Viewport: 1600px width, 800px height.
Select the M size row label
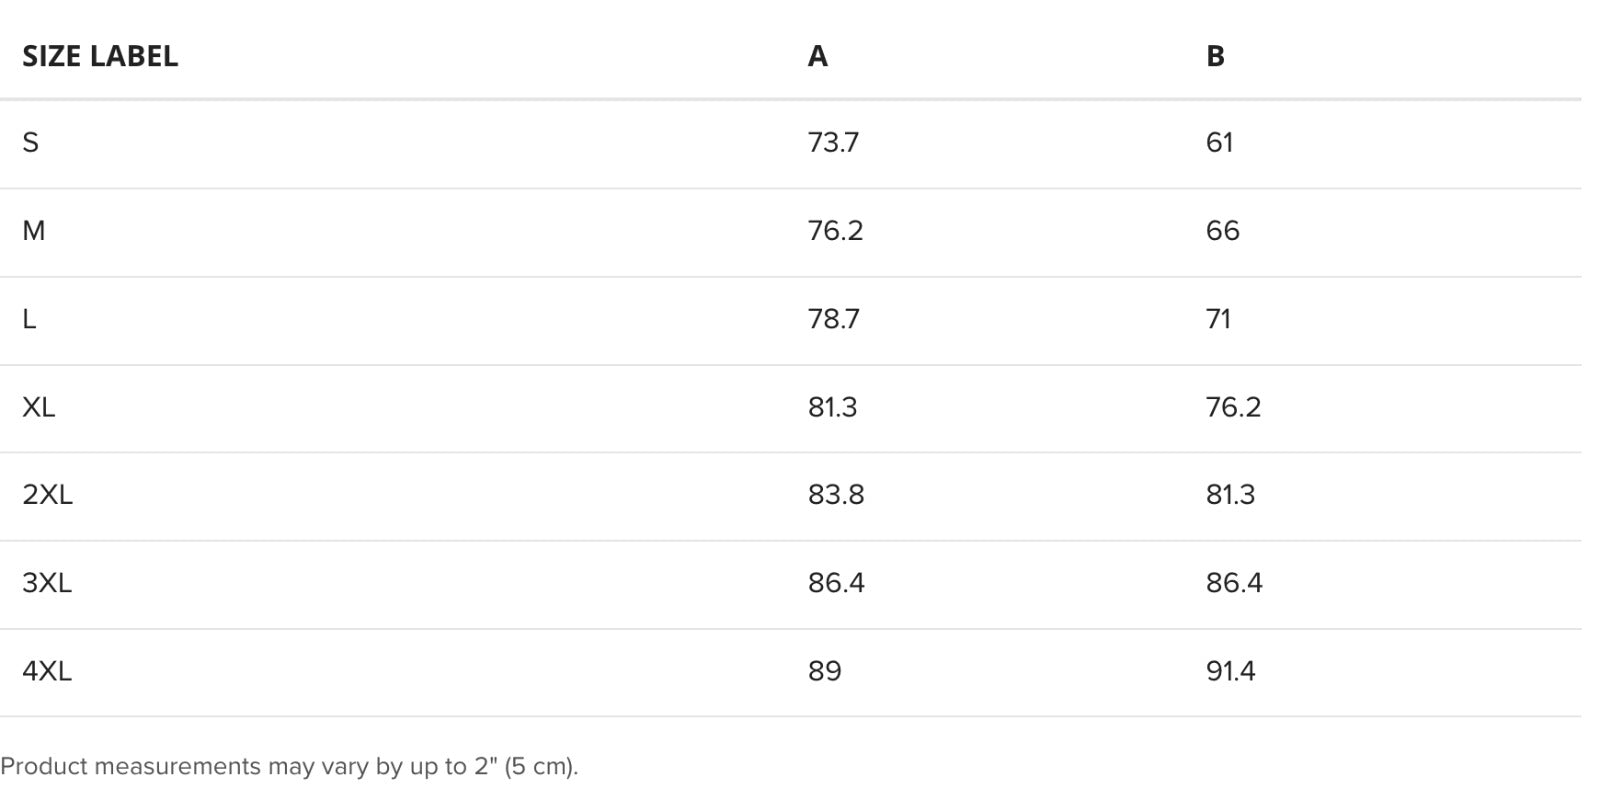pyautogui.click(x=33, y=231)
